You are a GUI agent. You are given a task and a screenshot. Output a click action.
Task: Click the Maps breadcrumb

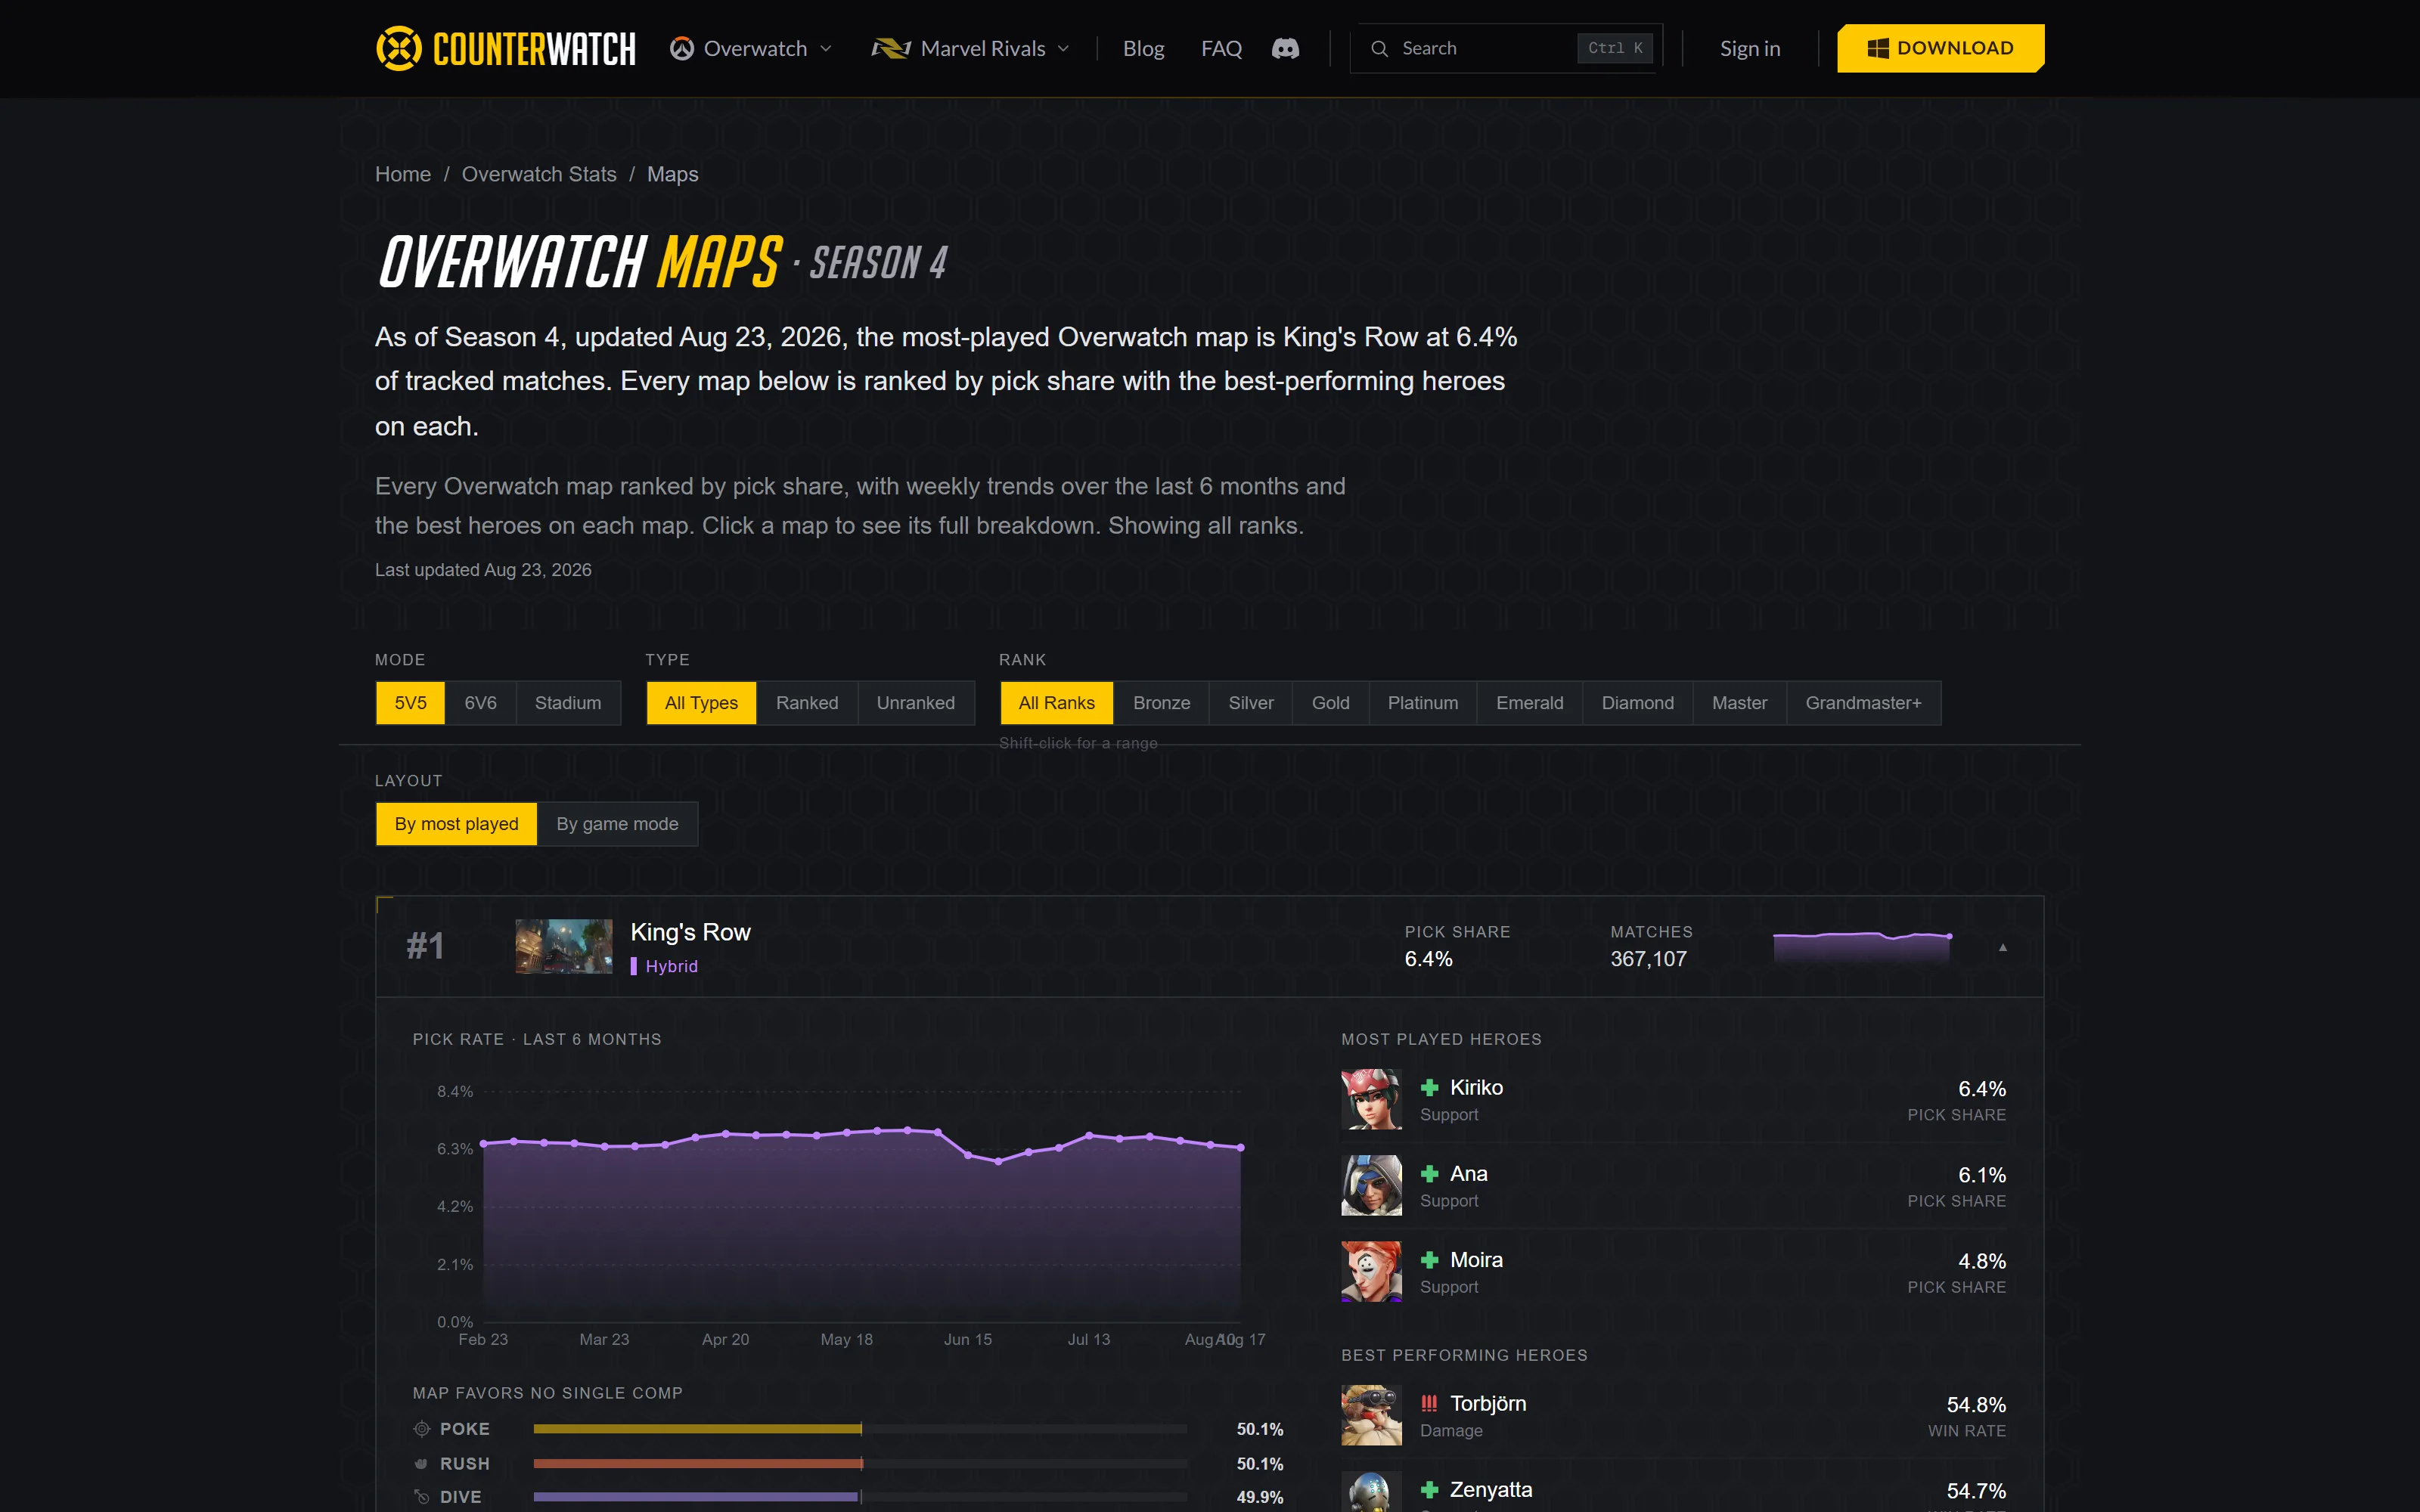672,174
